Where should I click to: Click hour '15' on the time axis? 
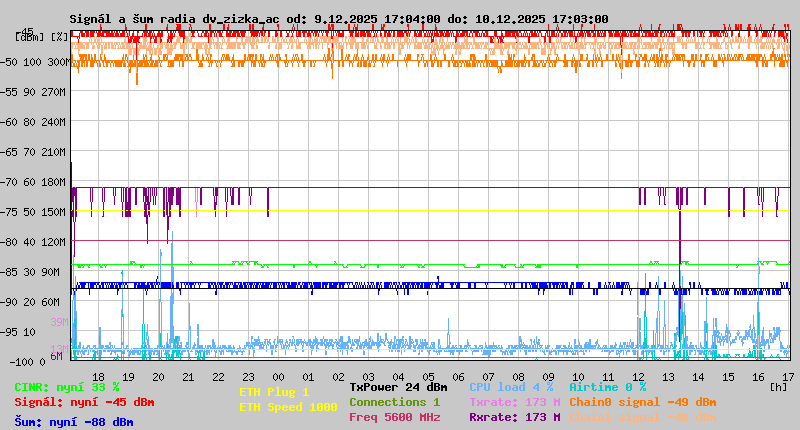[x=729, y=377]
